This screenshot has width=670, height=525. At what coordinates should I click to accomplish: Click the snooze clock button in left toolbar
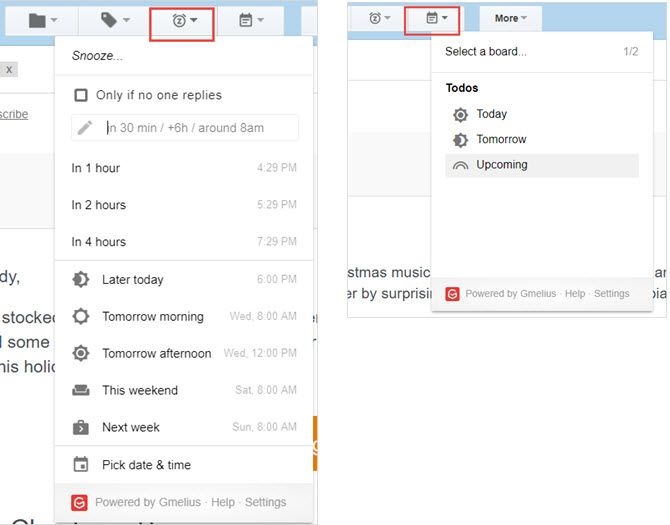tap(184, 20)
